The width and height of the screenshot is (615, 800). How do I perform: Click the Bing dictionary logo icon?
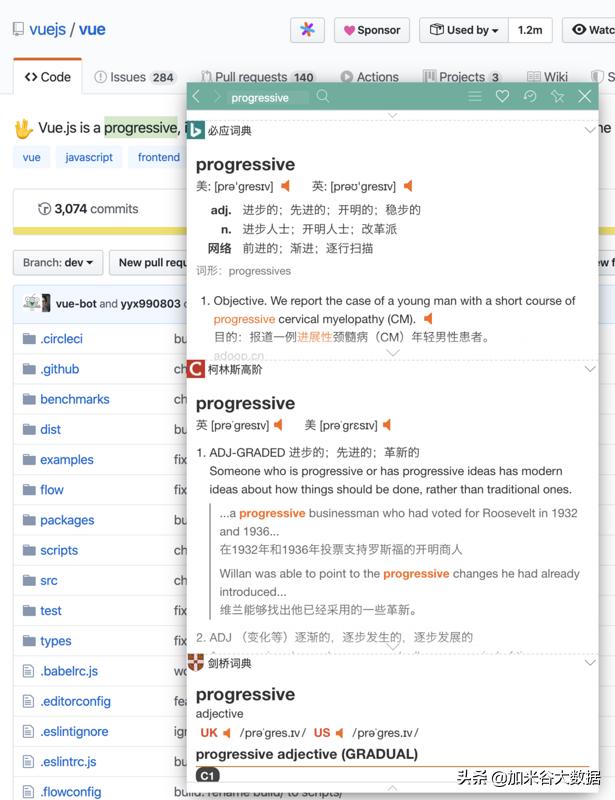(195, 130)
